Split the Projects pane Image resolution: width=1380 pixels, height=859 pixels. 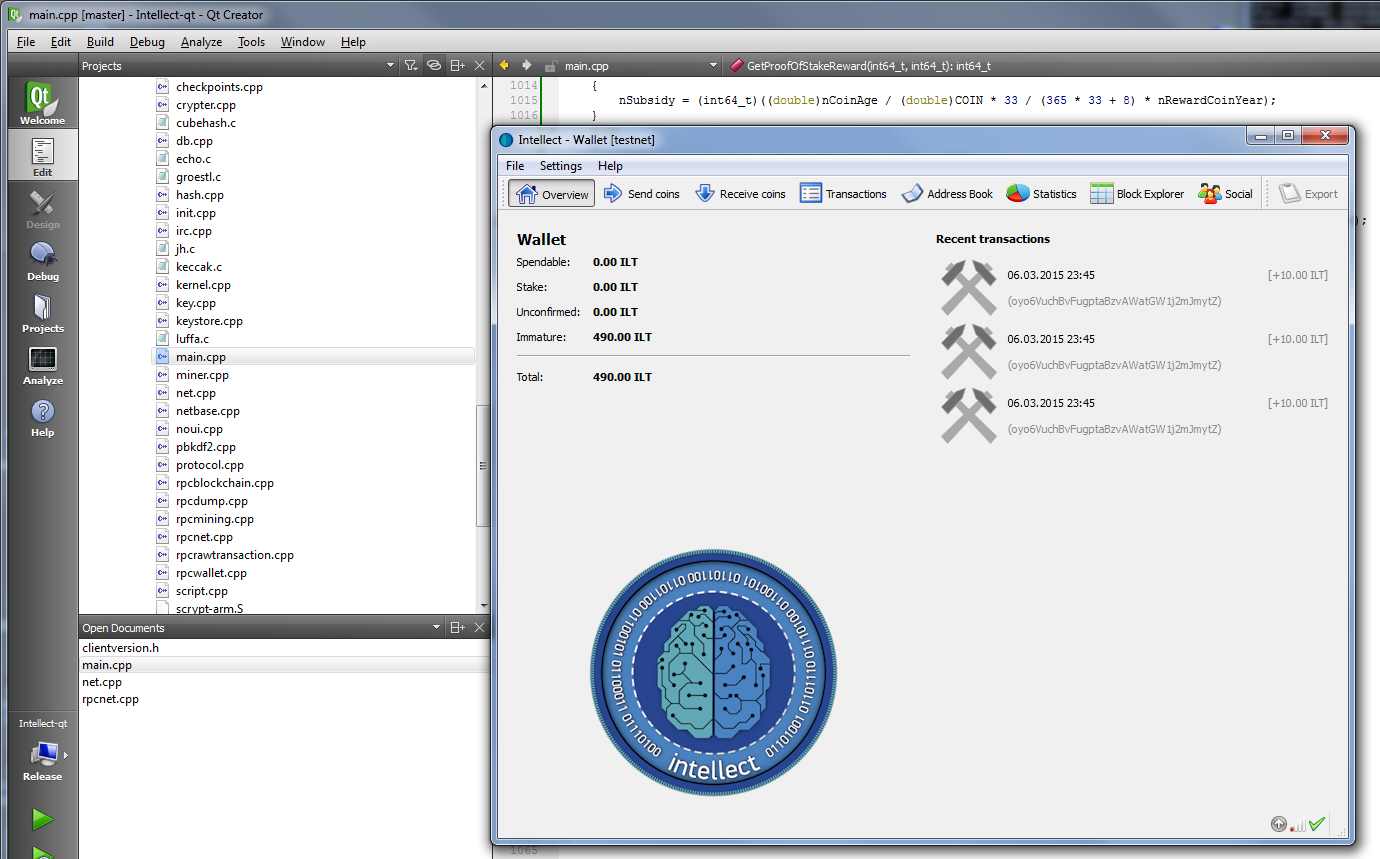457,66
